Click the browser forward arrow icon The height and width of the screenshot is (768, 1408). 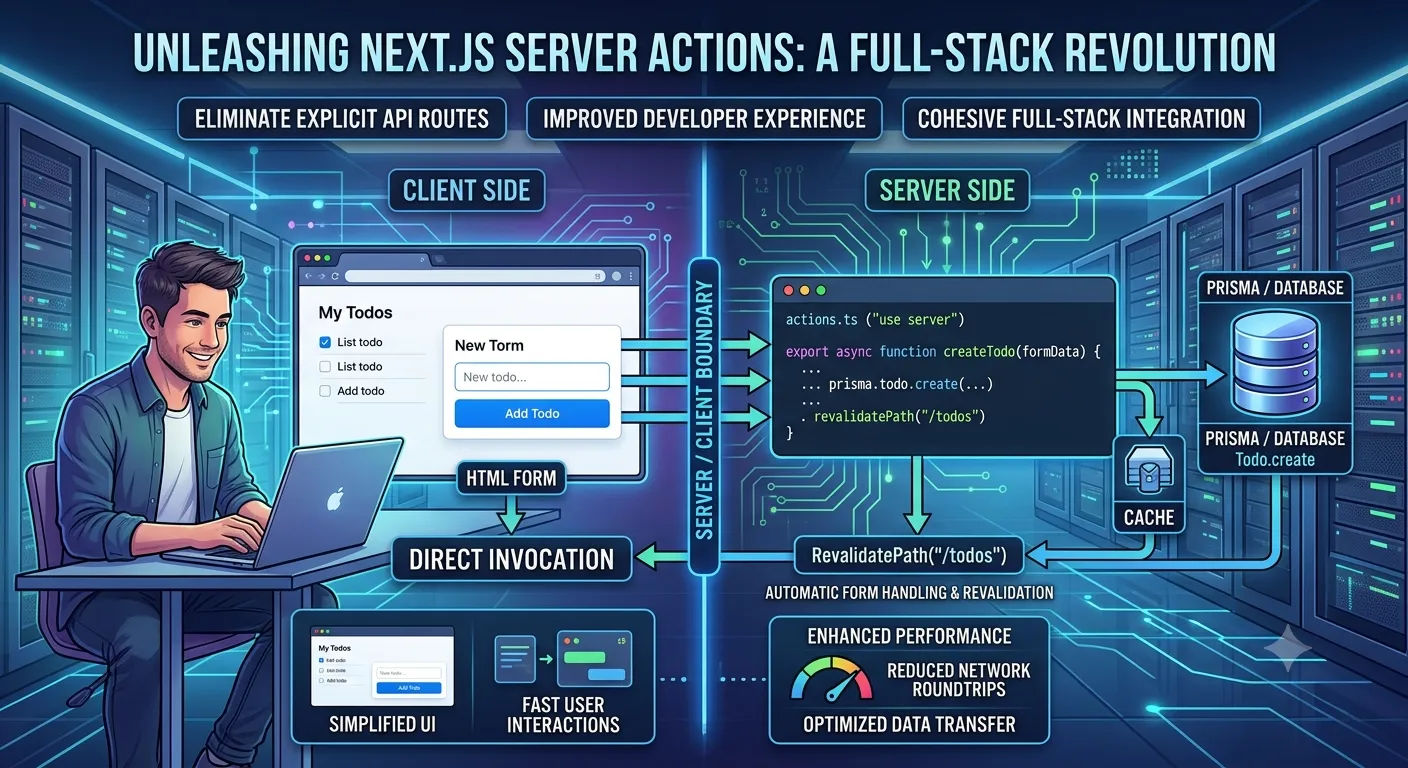[x=321, y=276]
